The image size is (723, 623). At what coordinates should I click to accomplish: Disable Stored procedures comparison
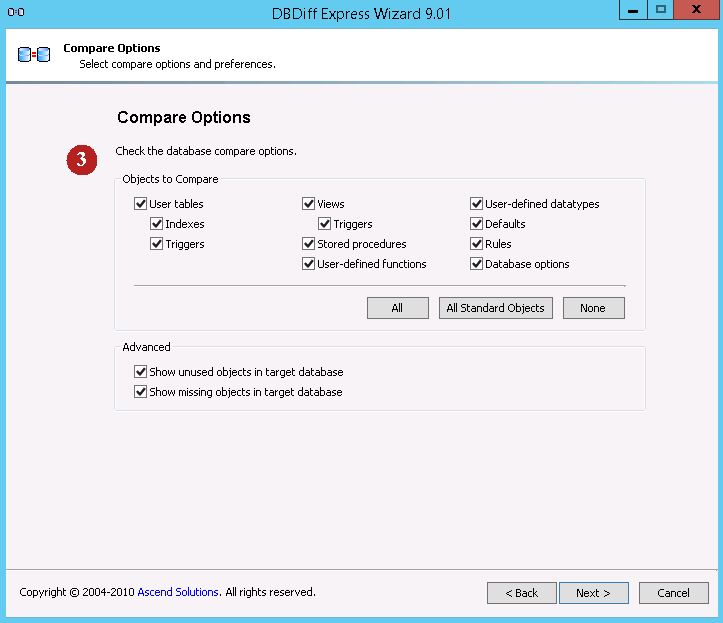309,244
